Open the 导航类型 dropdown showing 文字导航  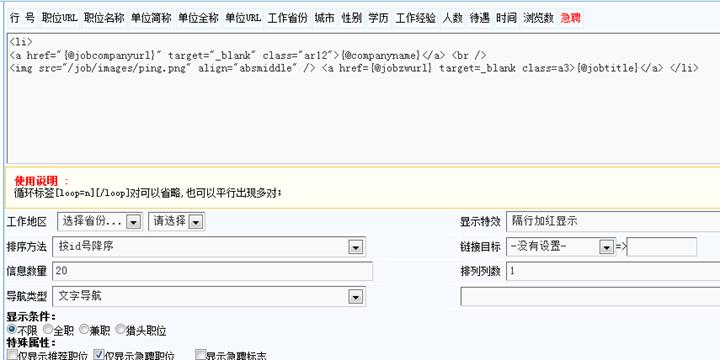tap(209, 296)
